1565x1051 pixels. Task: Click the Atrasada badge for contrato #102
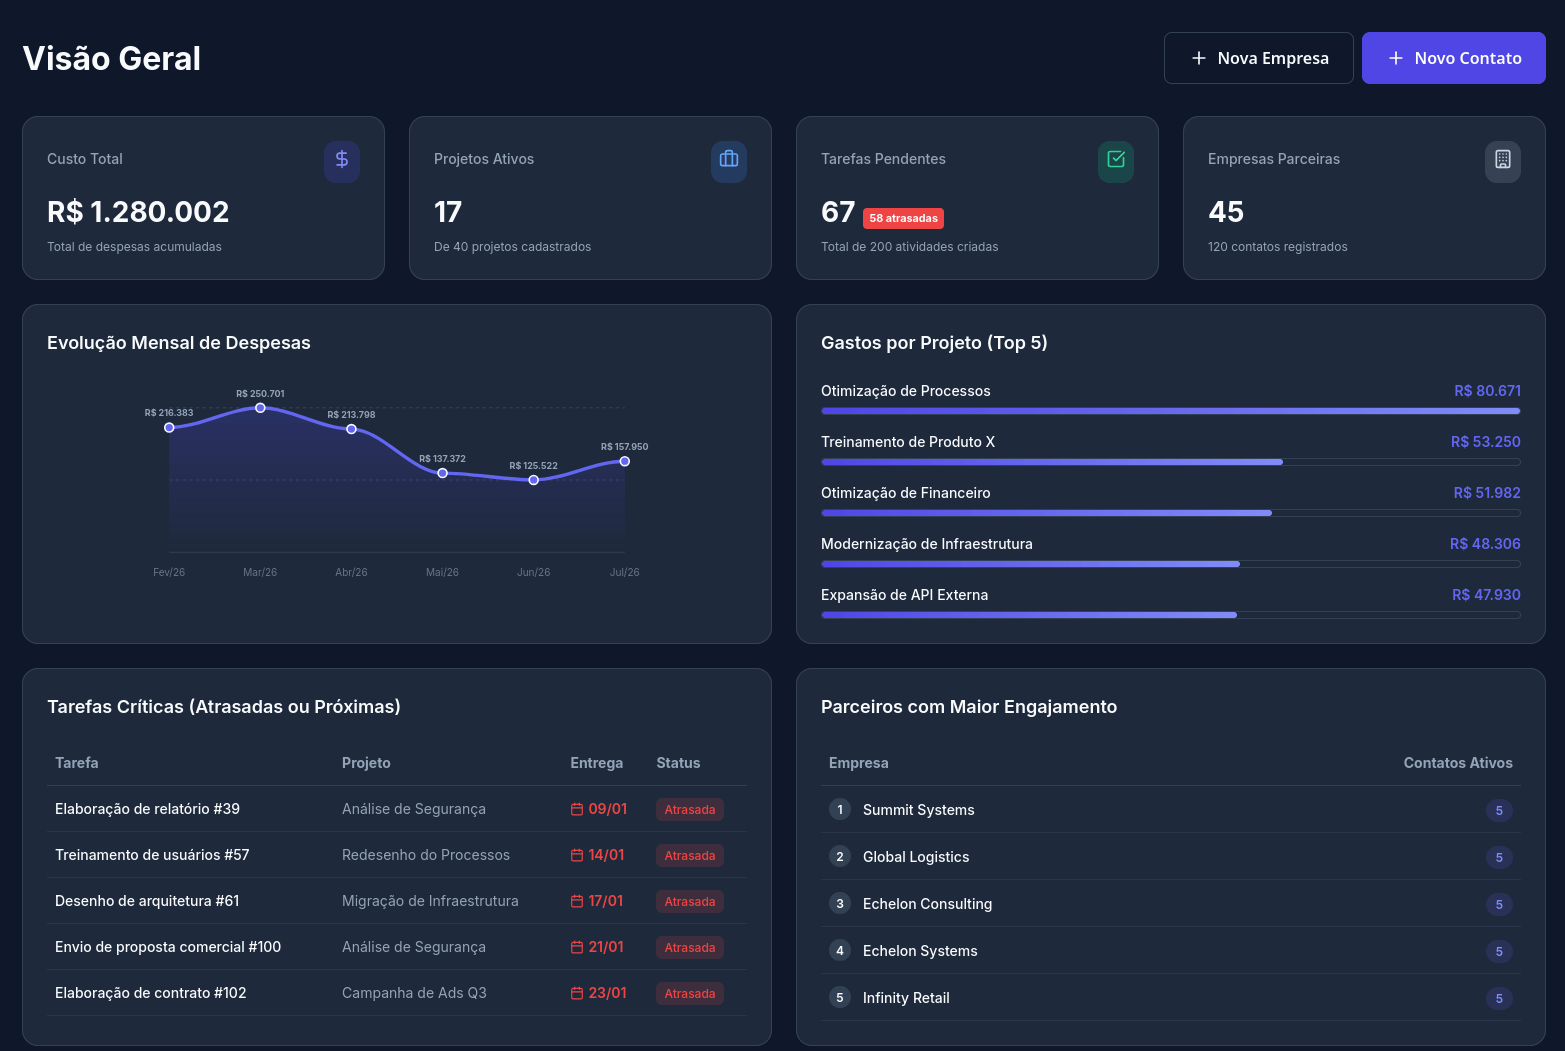[690, 993]
